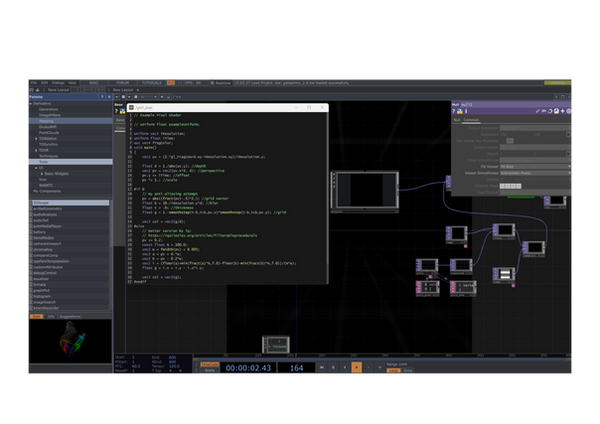600x424 pixels.
Task: Click the pause transport button
Action: 333,367
